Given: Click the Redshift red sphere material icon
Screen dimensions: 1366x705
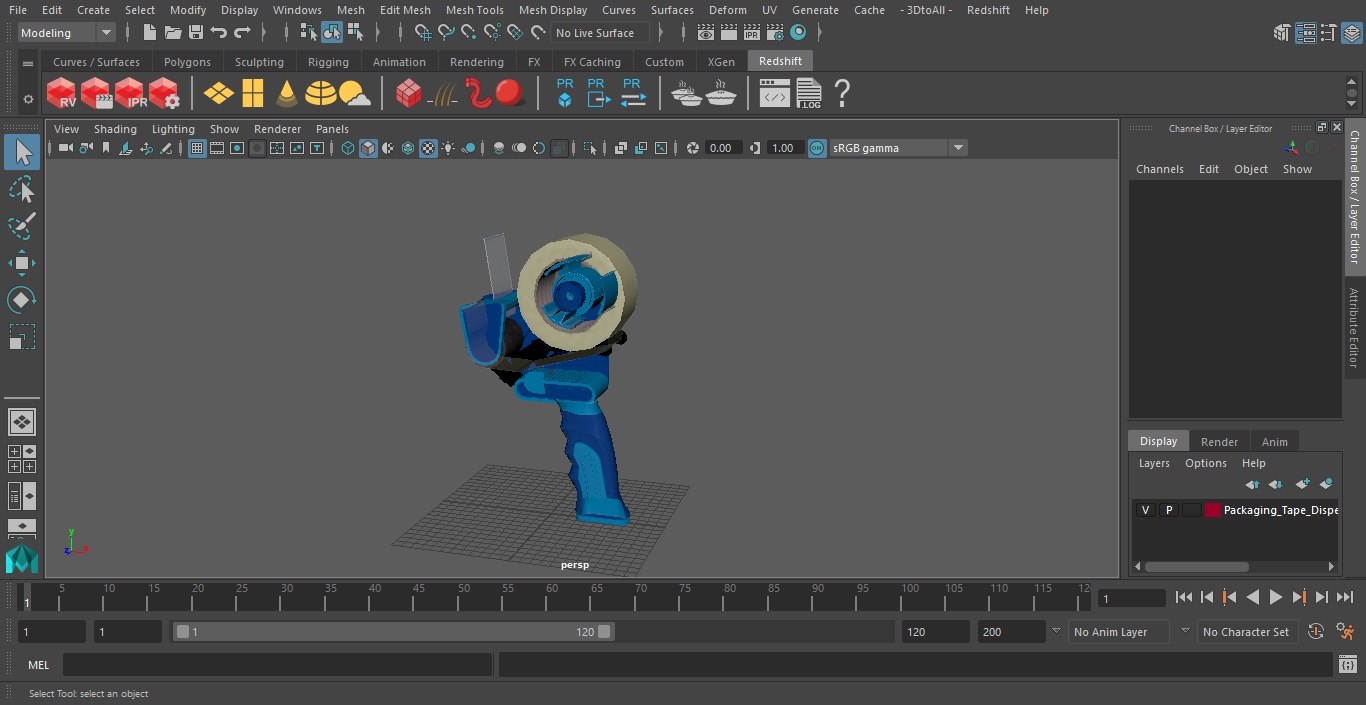Looking at the screenshot, I should point(510,94).
